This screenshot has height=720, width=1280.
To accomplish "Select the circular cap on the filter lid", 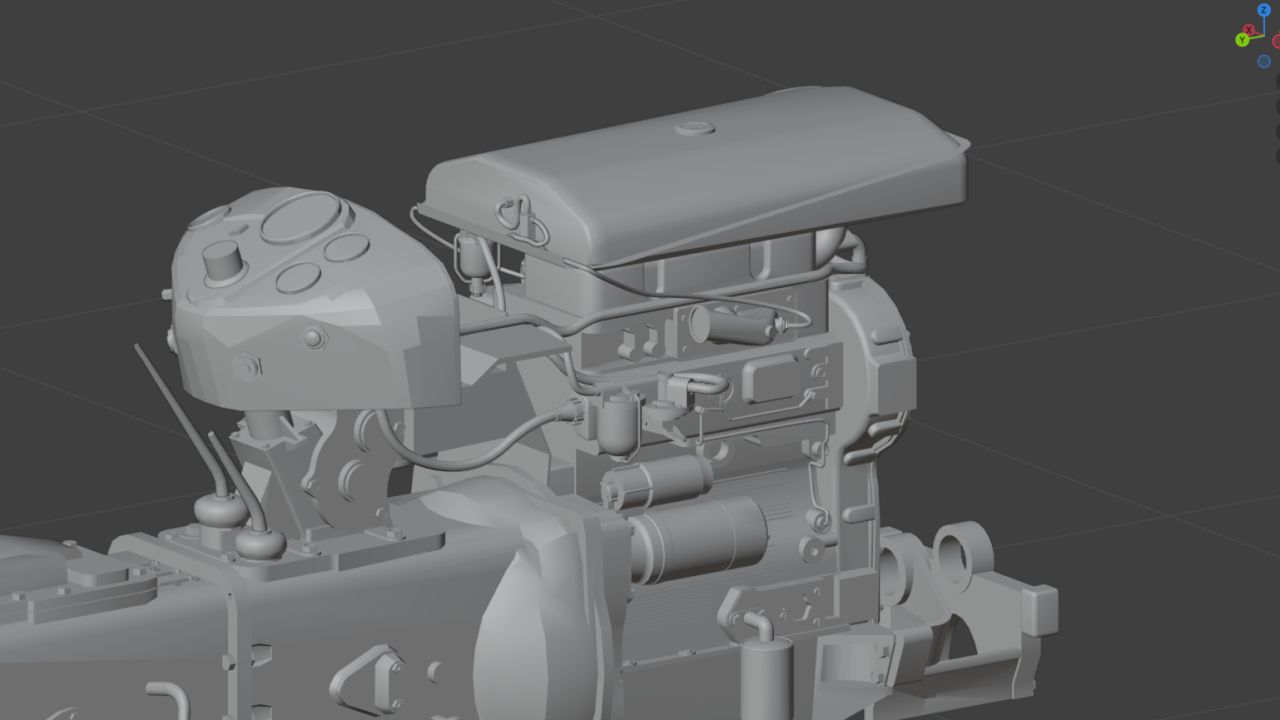I will click(695, 128).
